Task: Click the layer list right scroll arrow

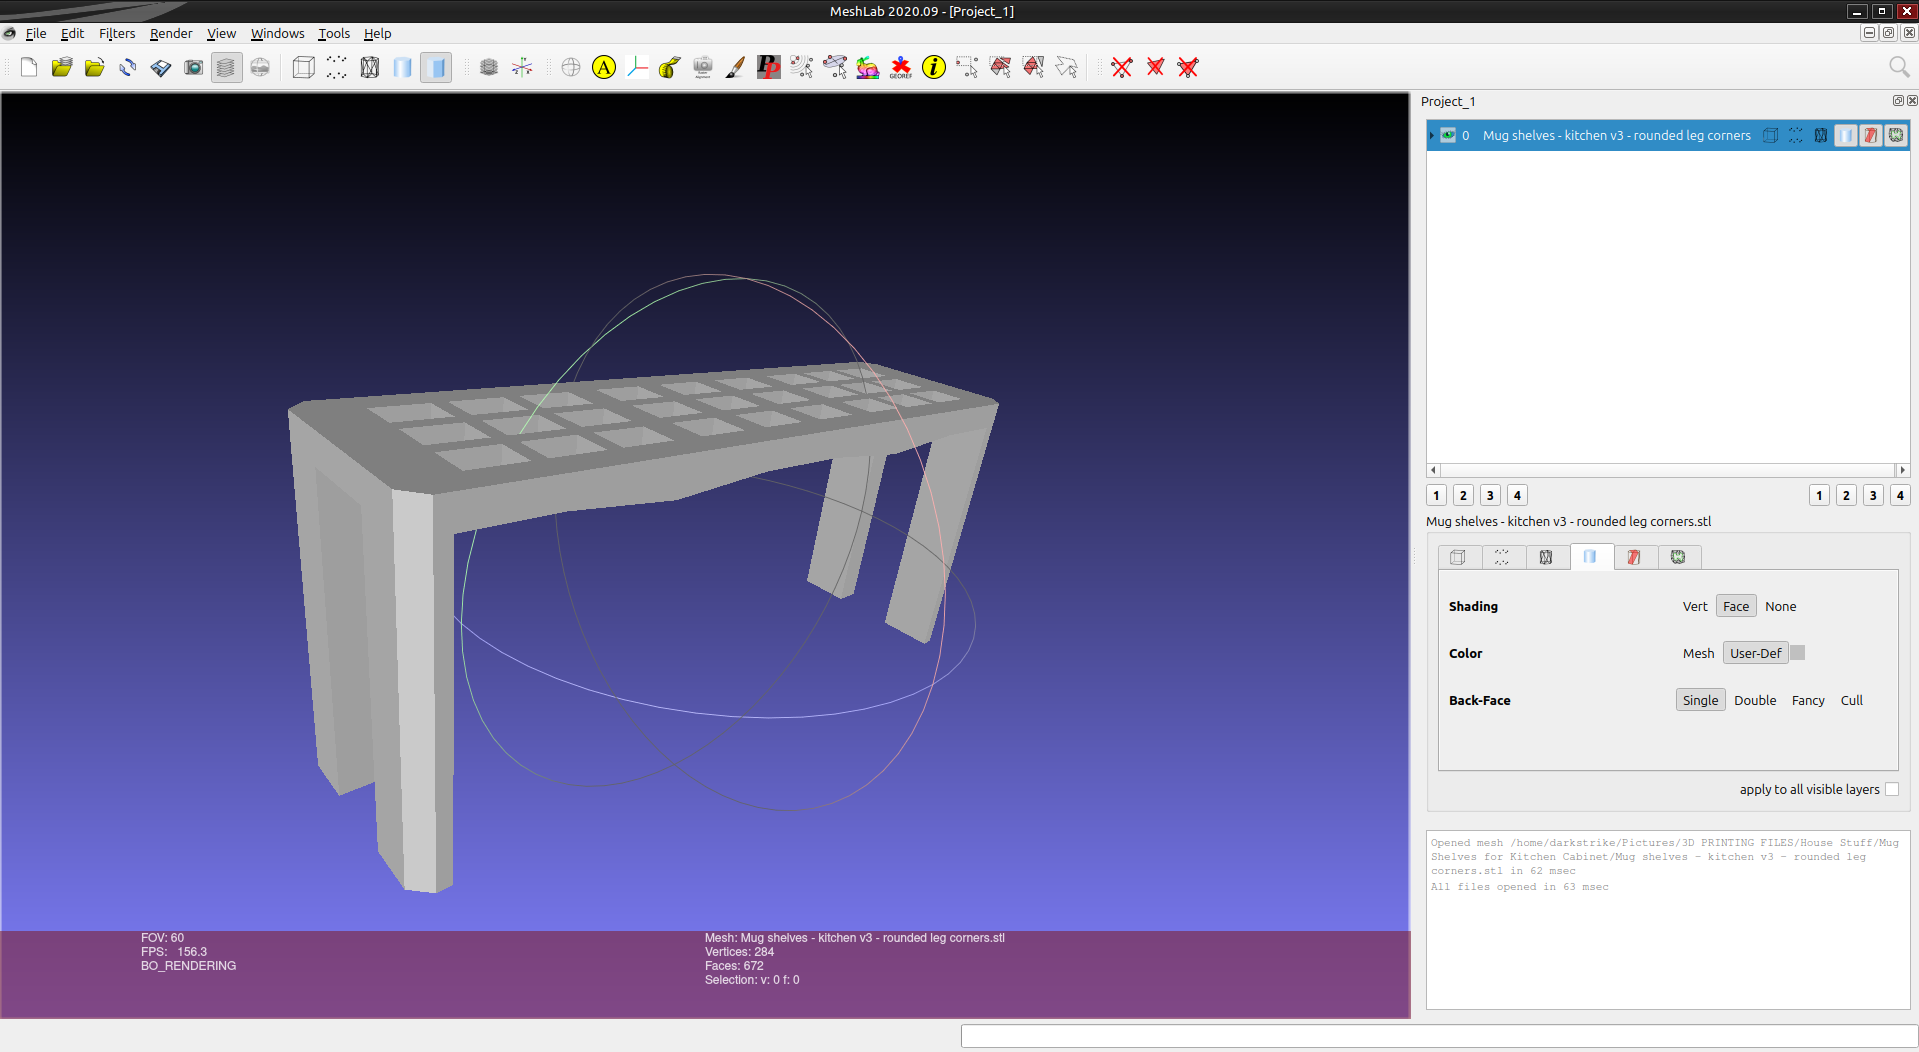Action: click(x=1902, y=470)
